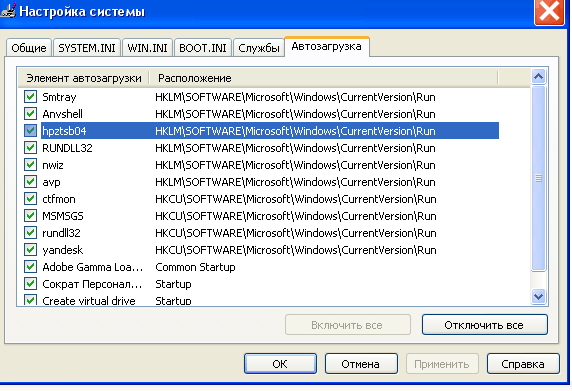Disable the nwiz startup item

click(31, 164)
